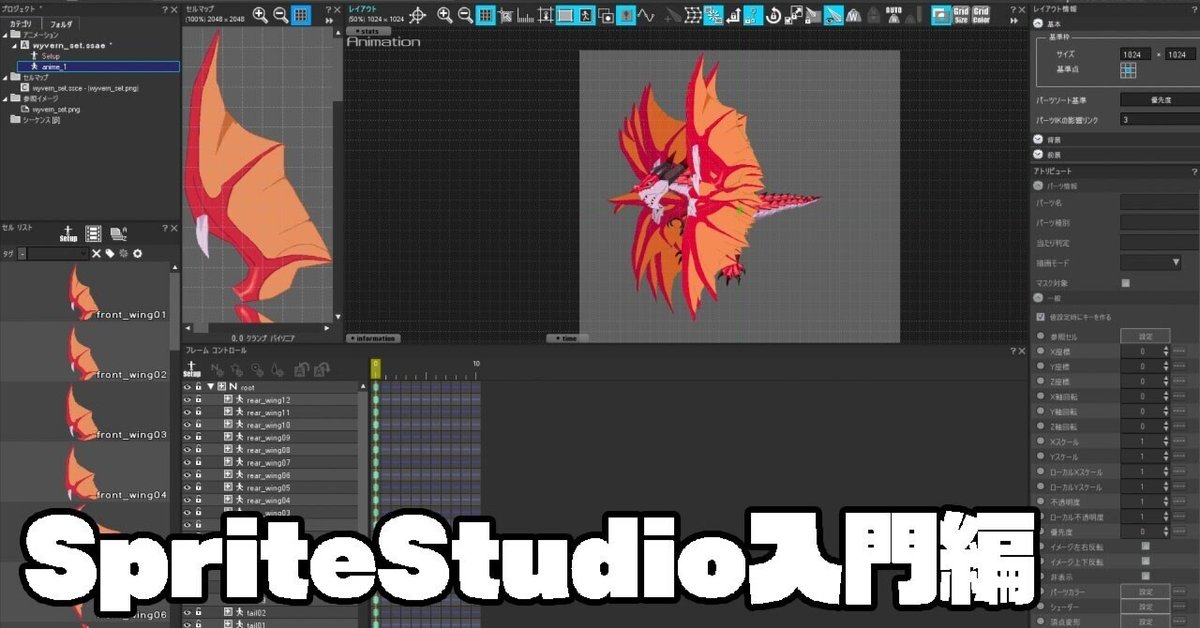Image resolution: width=1200 pixels, height=628 pixels.
Task: Expand the information overlay bar
Action: (374, 338)
